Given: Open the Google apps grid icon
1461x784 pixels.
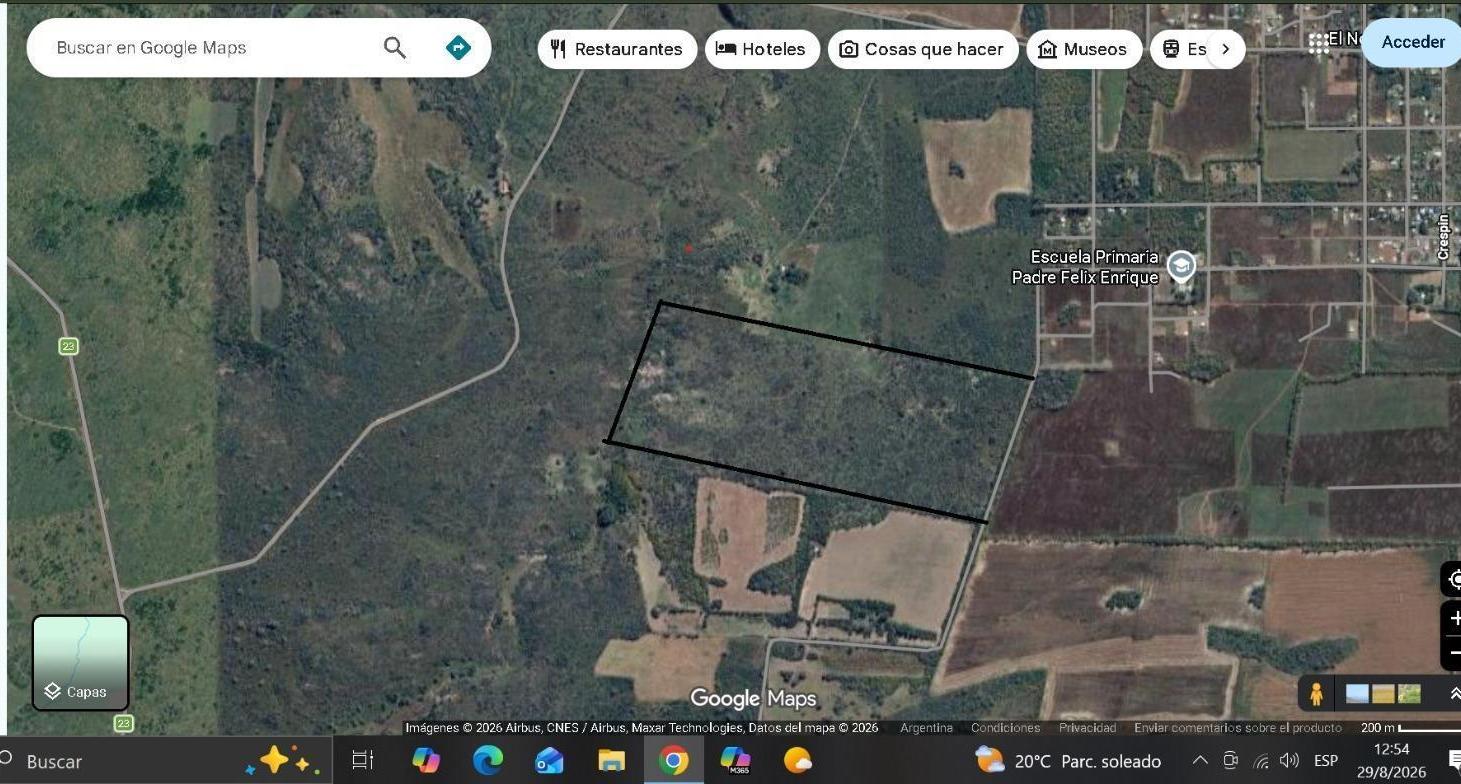Looking at the screenshot, I should (1319, 42).
